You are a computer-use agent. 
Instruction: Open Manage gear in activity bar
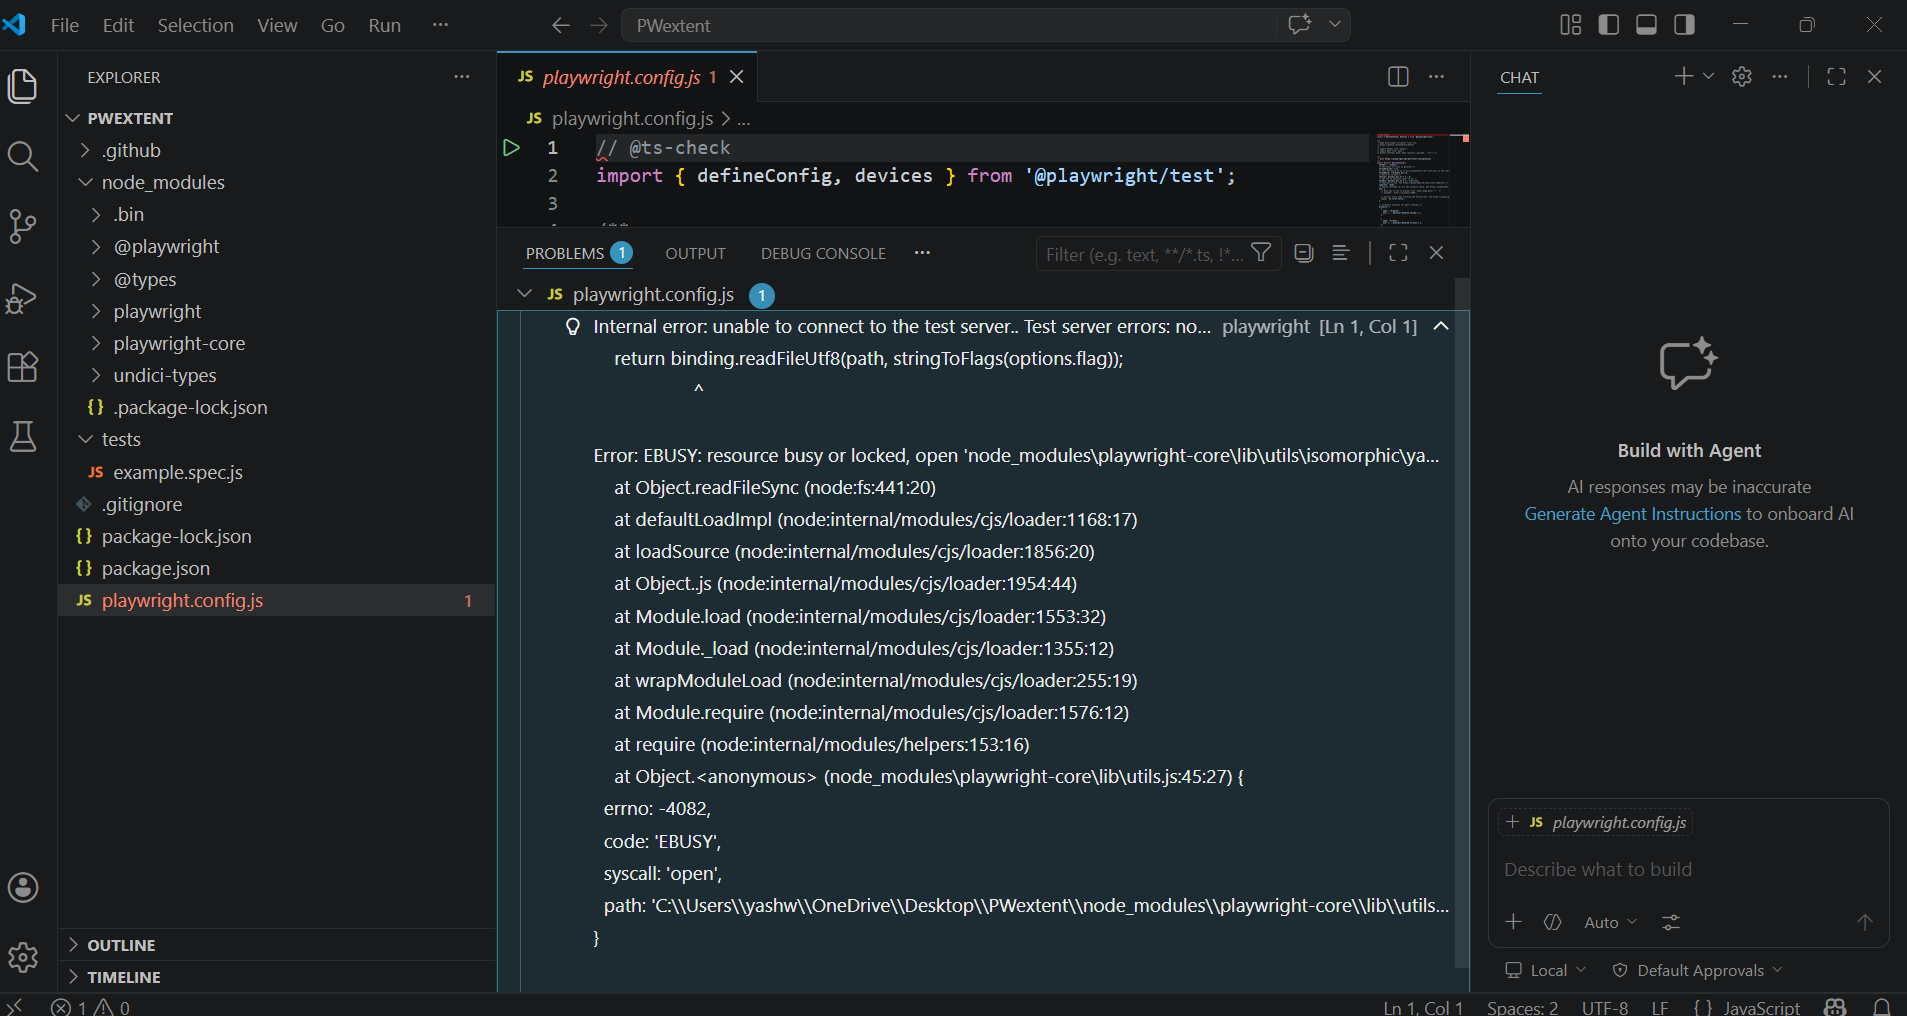pyautogui.click(x=23, y=958)
